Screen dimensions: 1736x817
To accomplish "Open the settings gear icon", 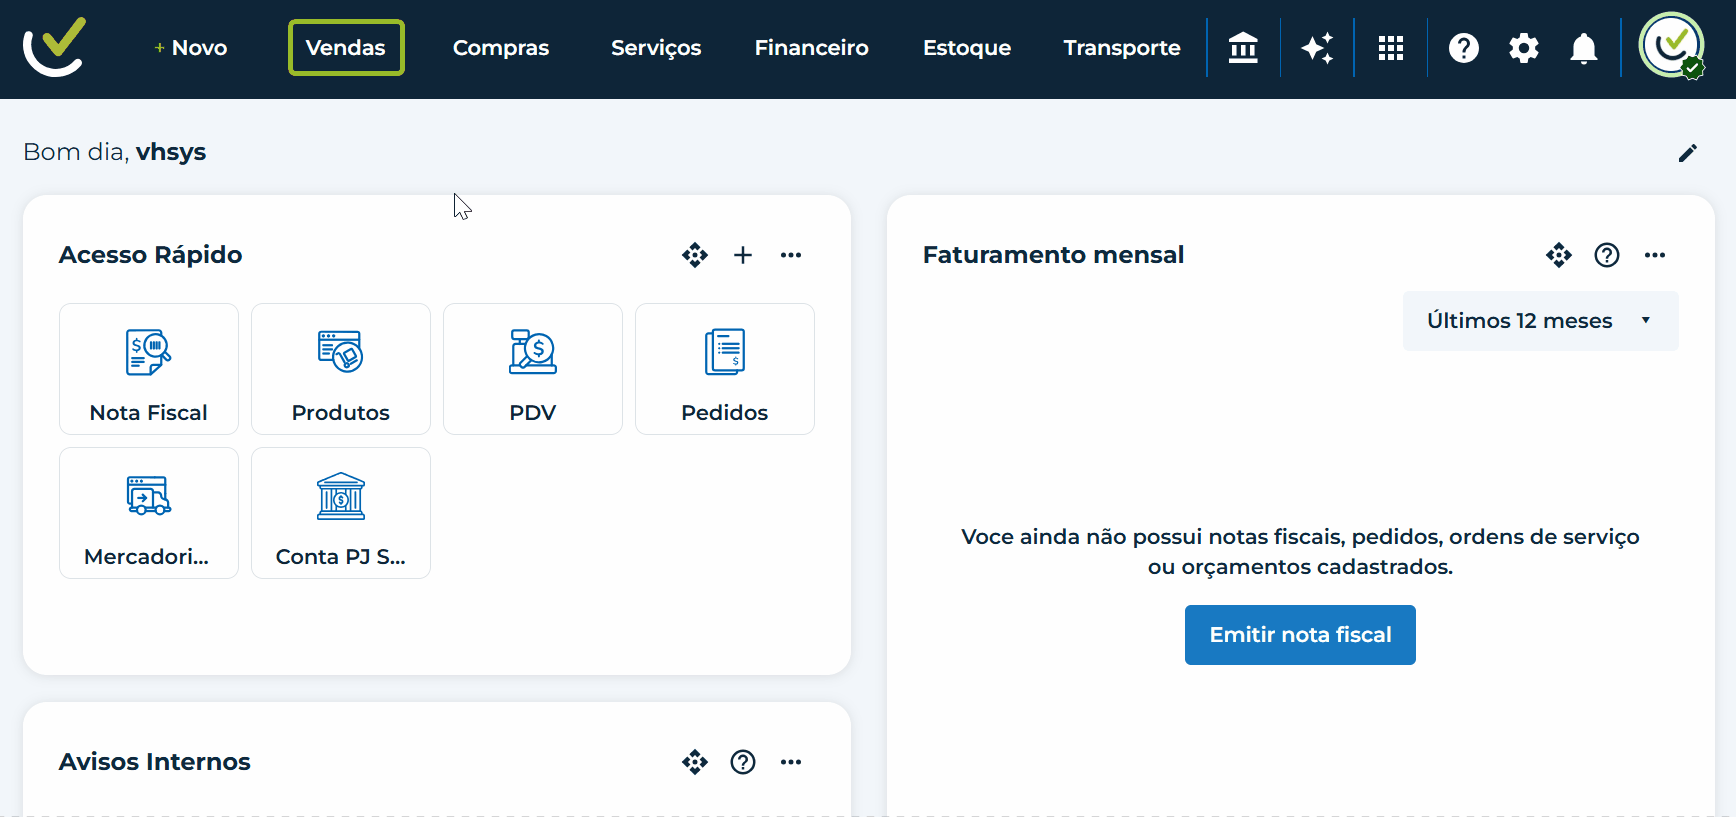I will pyautogui.click(x=1524, y=48).
